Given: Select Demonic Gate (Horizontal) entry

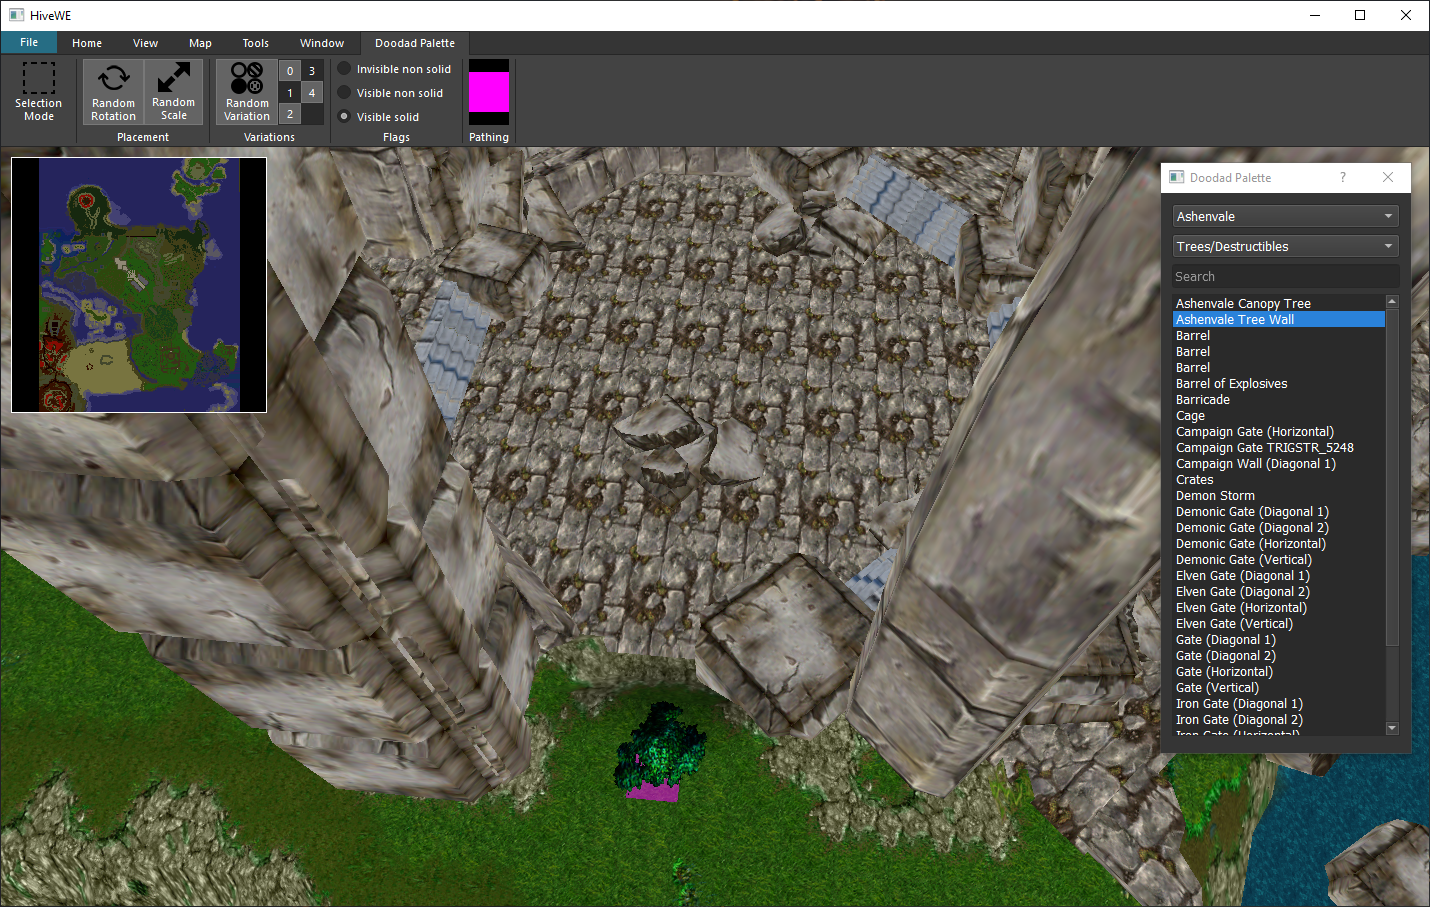Looking at the screenshot, I should click(x=1279, y=543).
